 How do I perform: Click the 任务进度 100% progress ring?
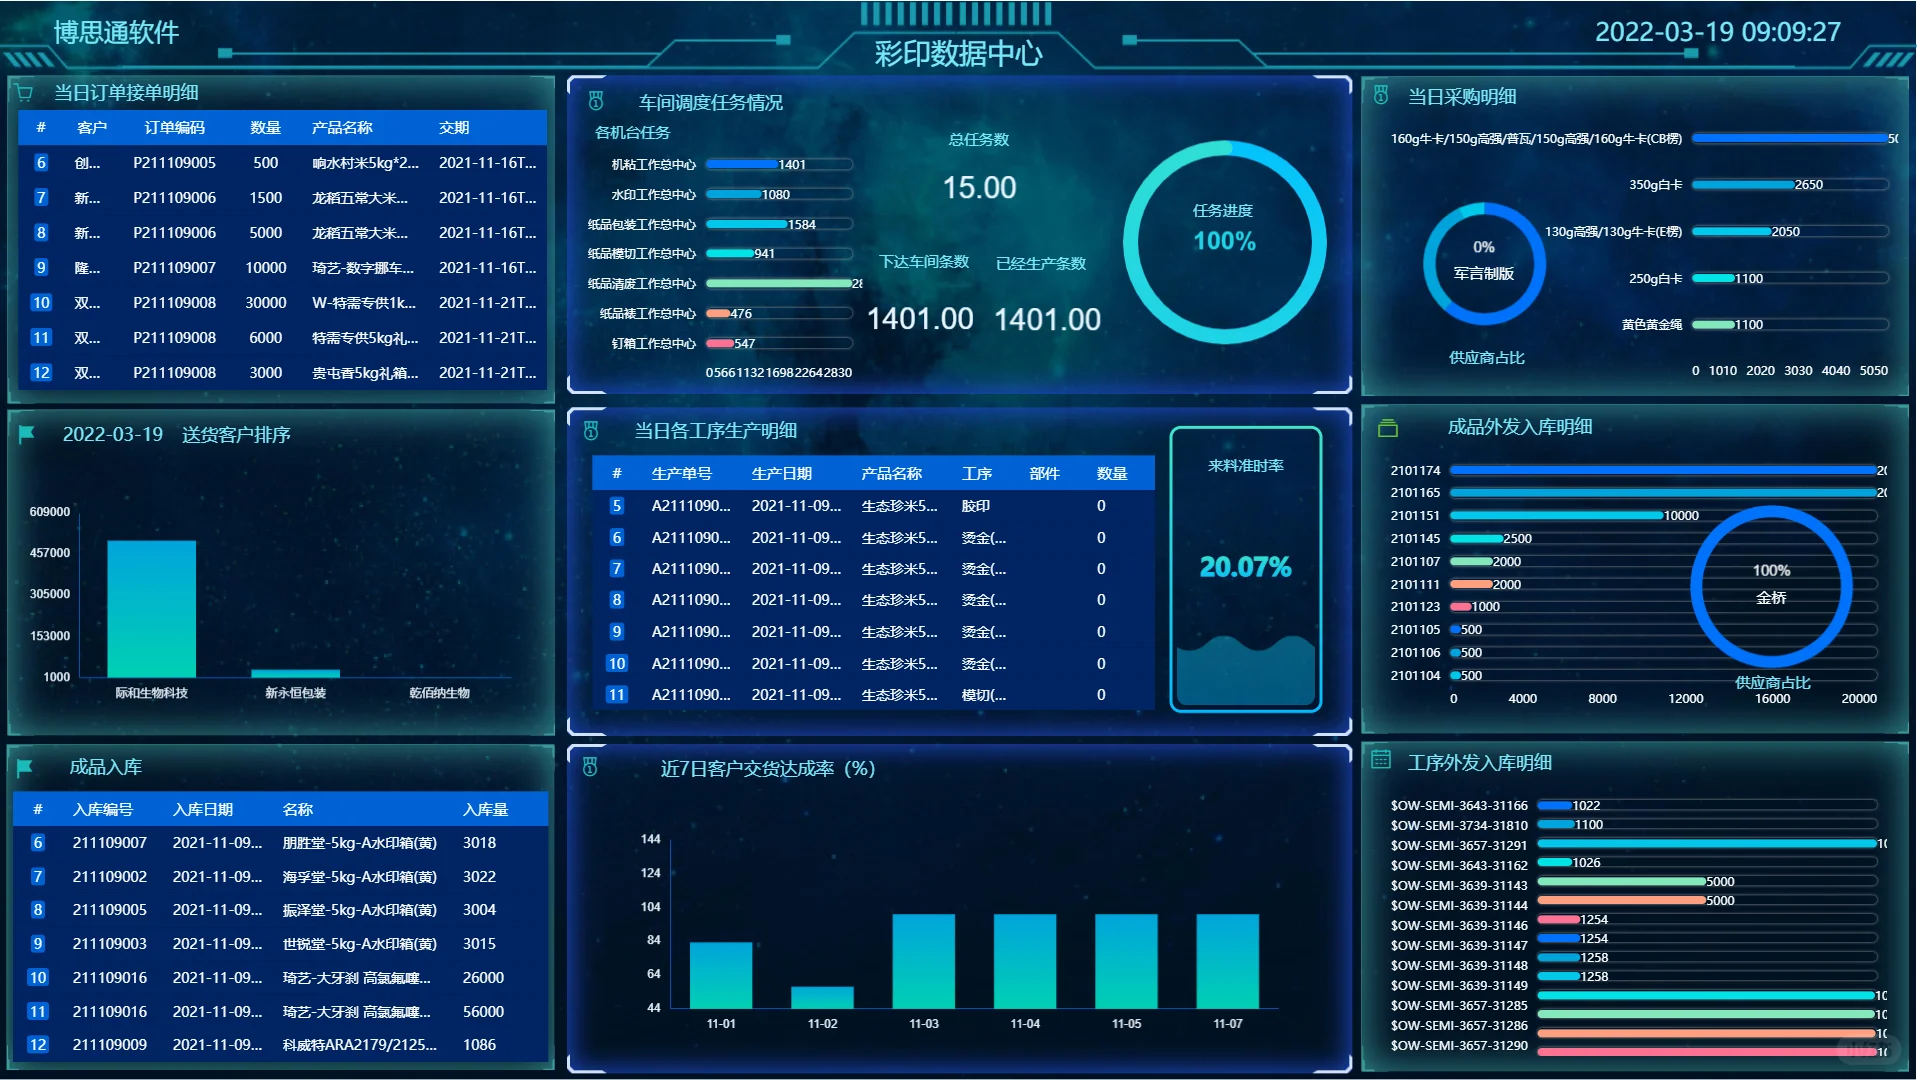[x=1224, y=242]
